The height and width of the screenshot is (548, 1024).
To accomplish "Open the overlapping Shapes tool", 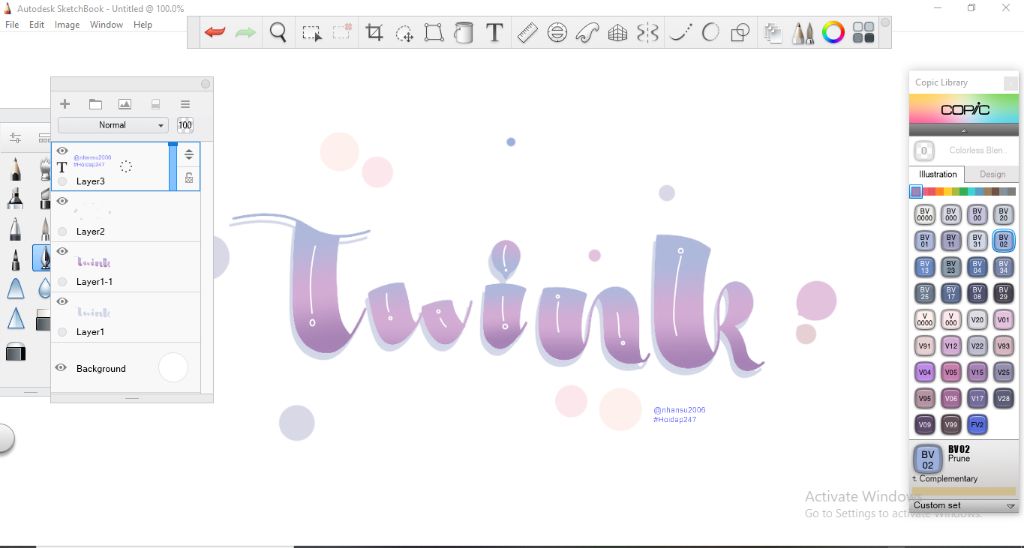I will coord(740,32).
